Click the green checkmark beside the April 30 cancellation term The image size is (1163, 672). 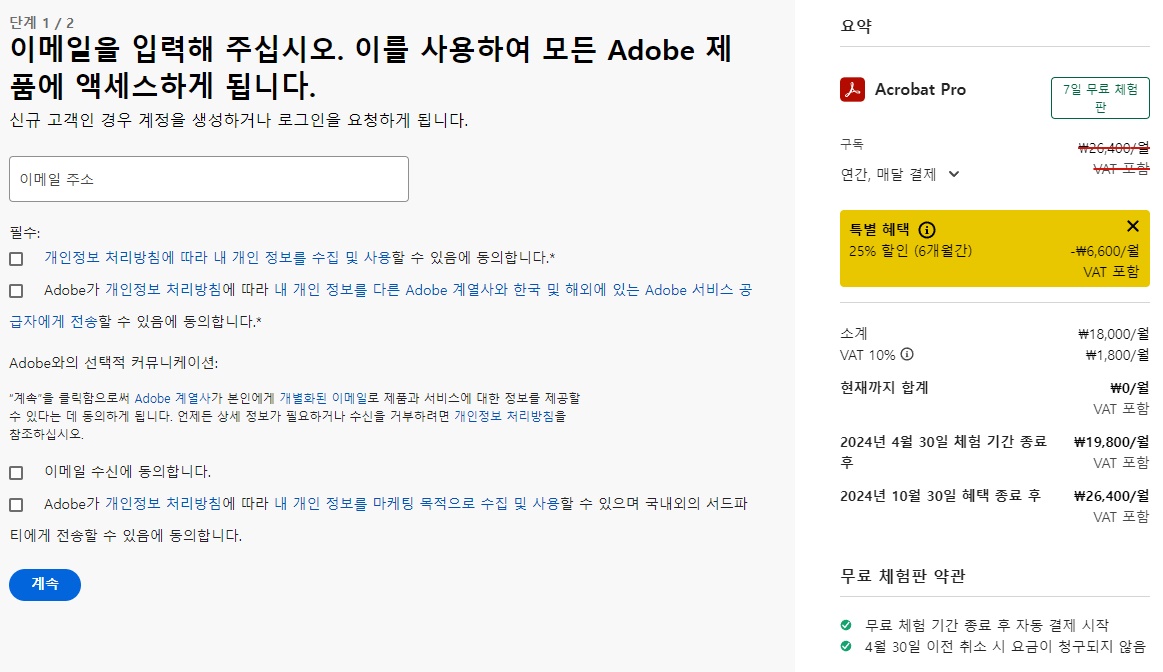[845, 645]
